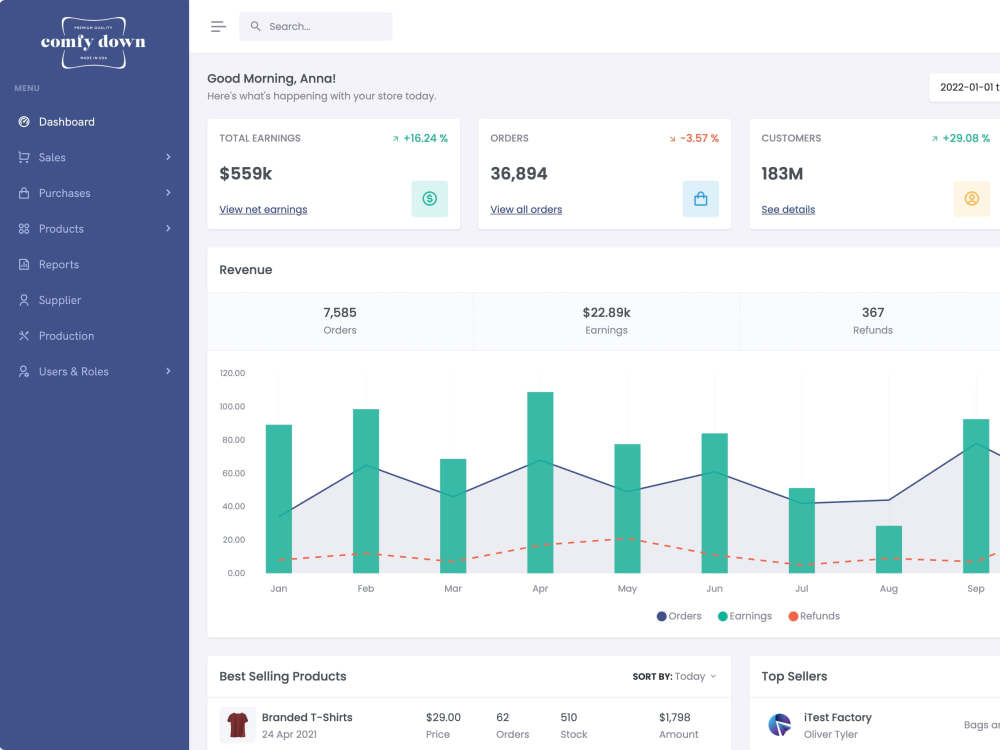Click the search magnifier icon
This screenshot has height=750, width=1000.
coord(255,26)
